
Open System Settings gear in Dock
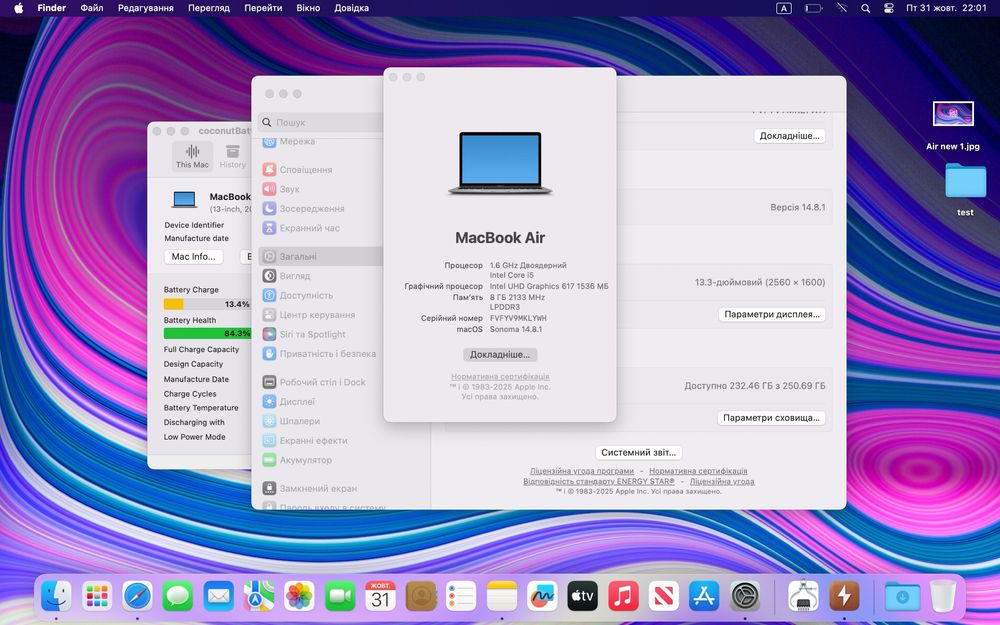click(745, 596)
